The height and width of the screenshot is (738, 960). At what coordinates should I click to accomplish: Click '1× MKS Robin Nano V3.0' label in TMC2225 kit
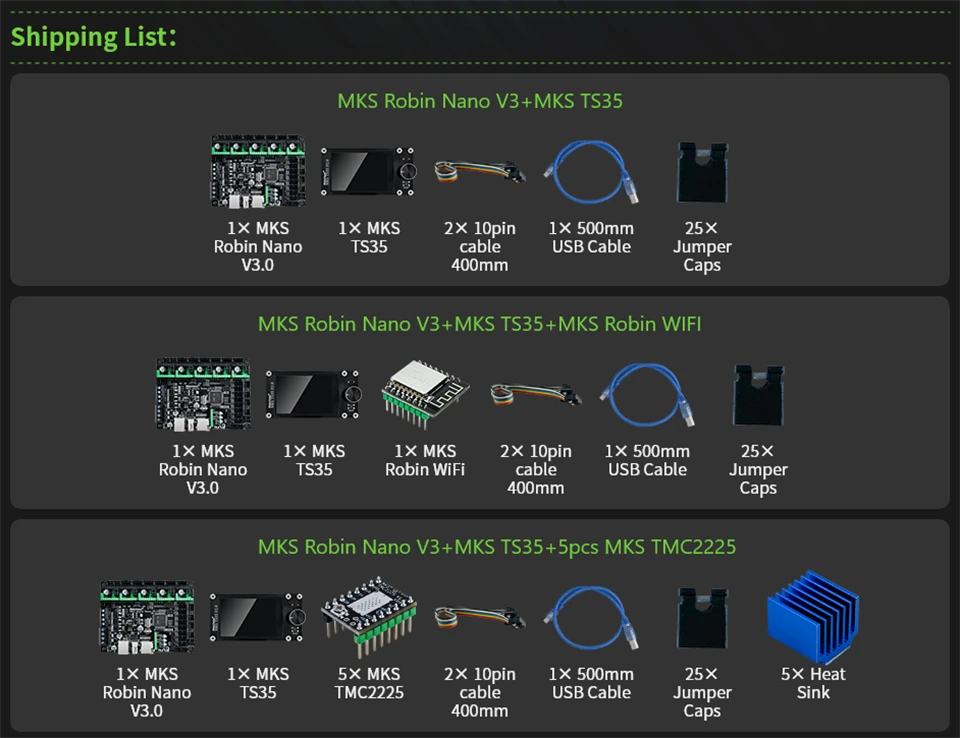point(147,692)
